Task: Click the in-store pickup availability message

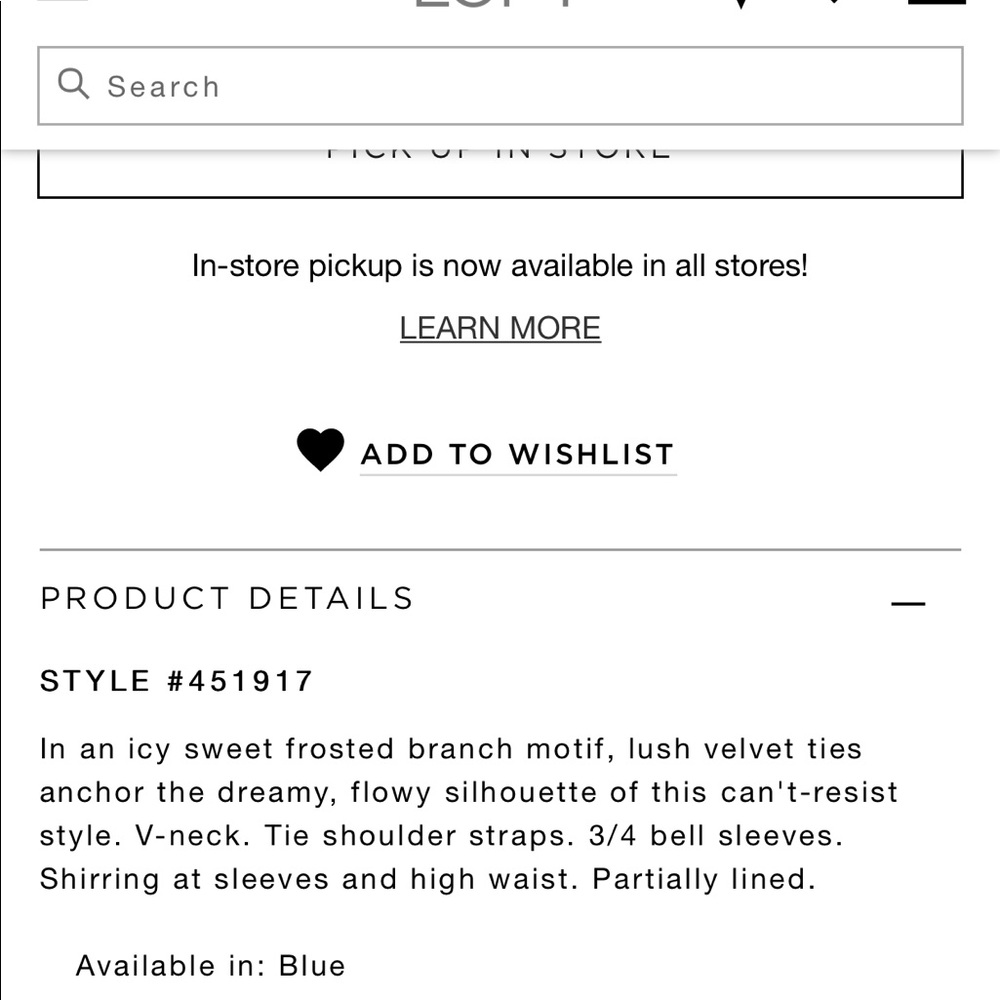Action: pyautogui.click(x=500, y=266)
